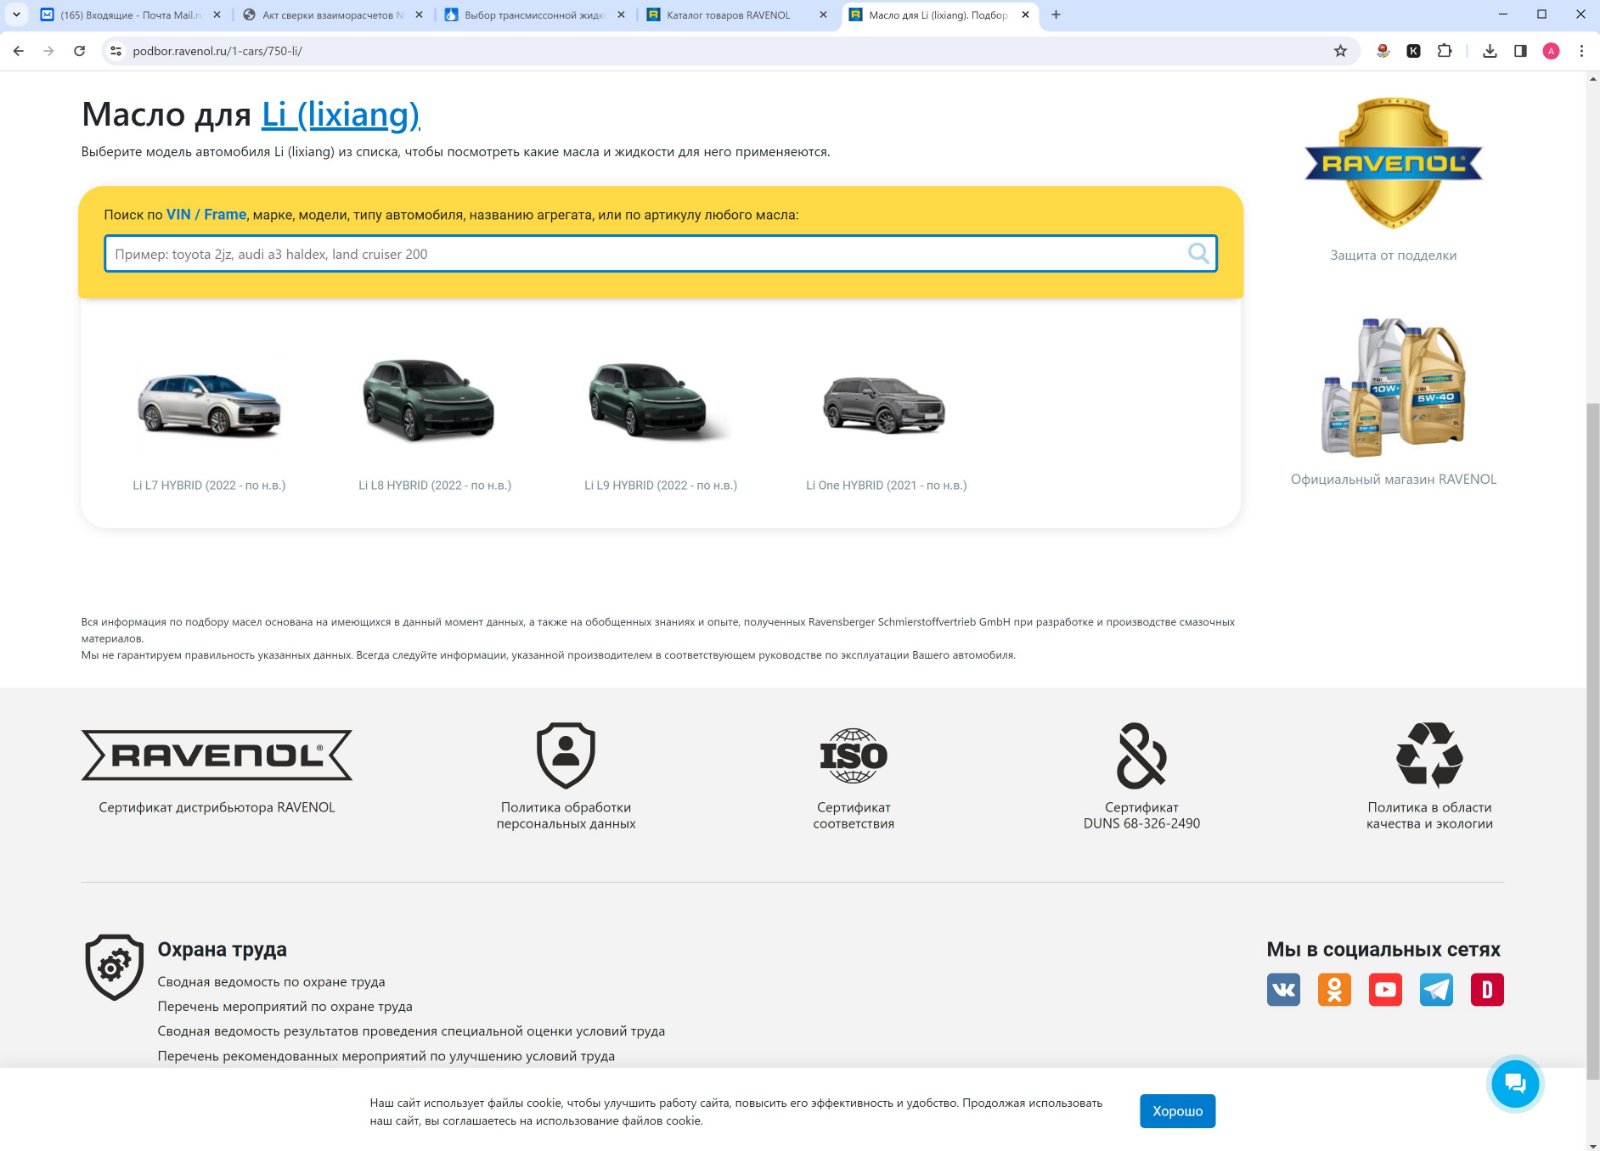Open Политика в области качества и экологии
Viewport: 1600px width, 1151px height.
[1429, 815]
